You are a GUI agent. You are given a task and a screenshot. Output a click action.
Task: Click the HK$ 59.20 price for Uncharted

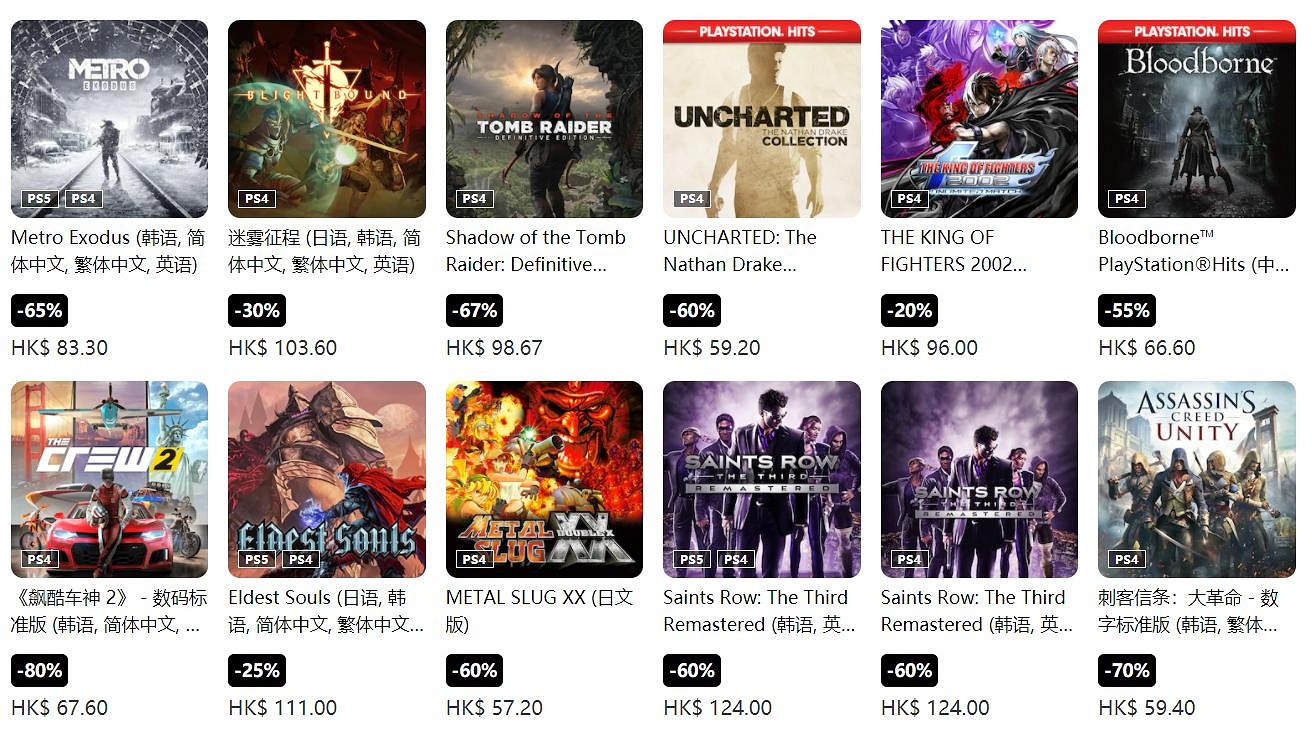pyautogui.click(x=712, y=348)
